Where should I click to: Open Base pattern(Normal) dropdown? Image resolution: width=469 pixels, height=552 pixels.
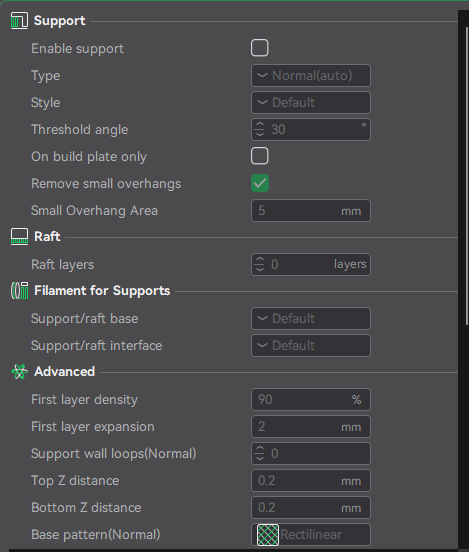coord(311,535)
